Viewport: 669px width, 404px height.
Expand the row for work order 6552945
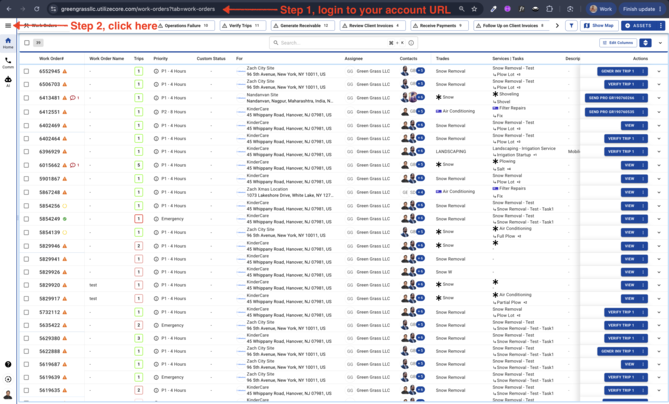tap(659, 71)
